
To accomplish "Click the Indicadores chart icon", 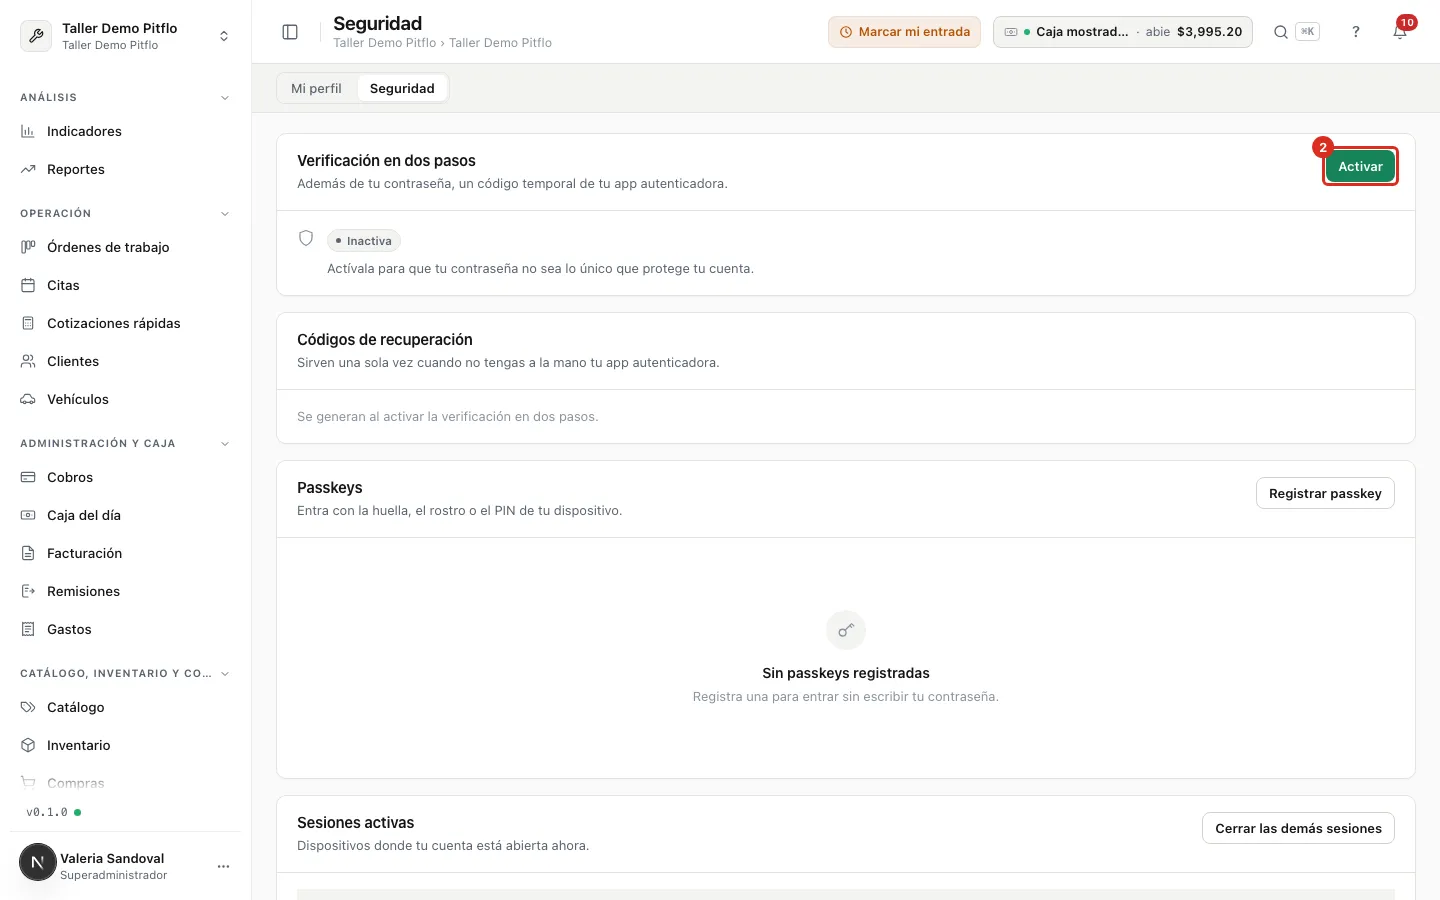I will click(x=28, y=131).
